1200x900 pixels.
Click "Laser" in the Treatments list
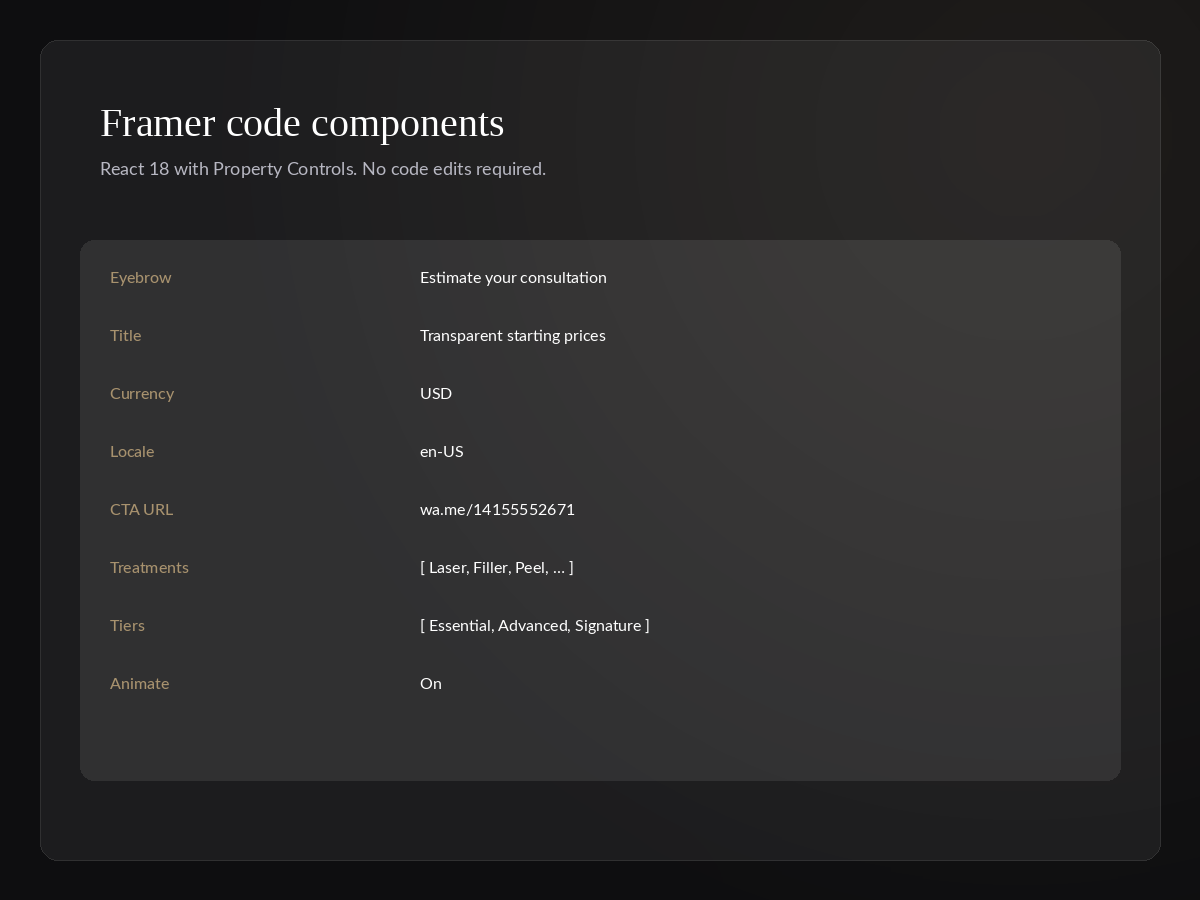click(x=447, y=568)
